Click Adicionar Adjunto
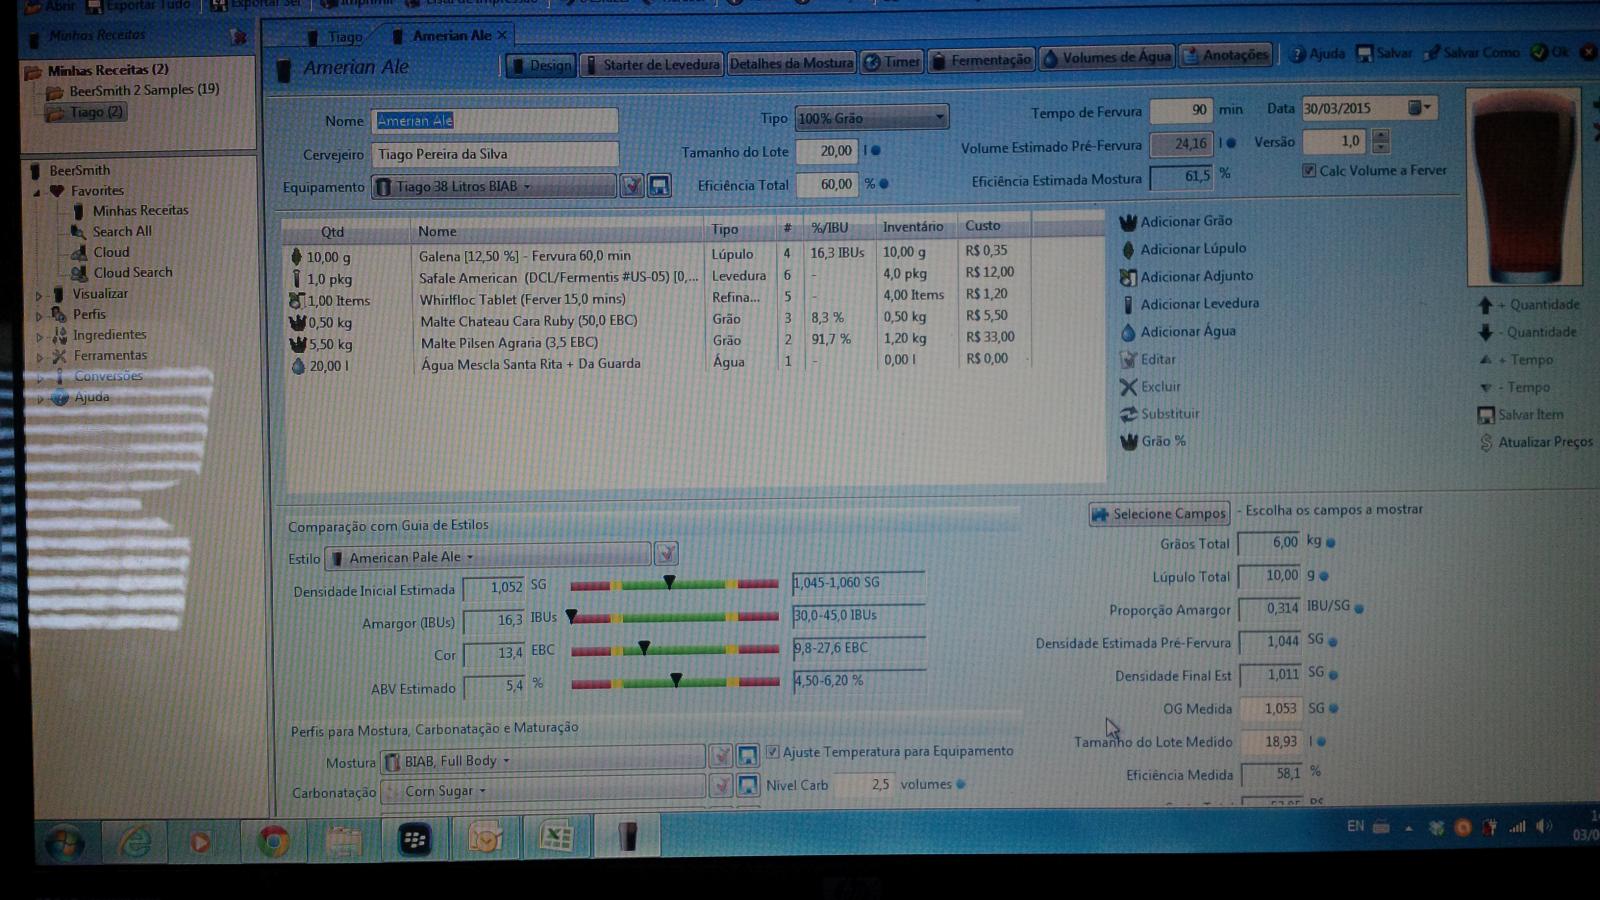 [1186, 276]
